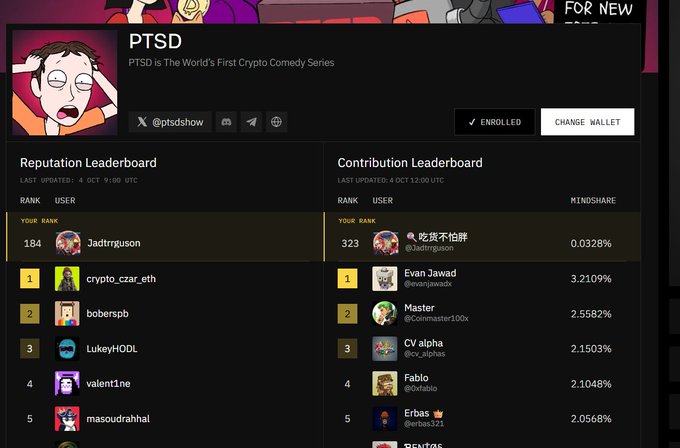Open CV alpha avatar

tap(385, 349)
